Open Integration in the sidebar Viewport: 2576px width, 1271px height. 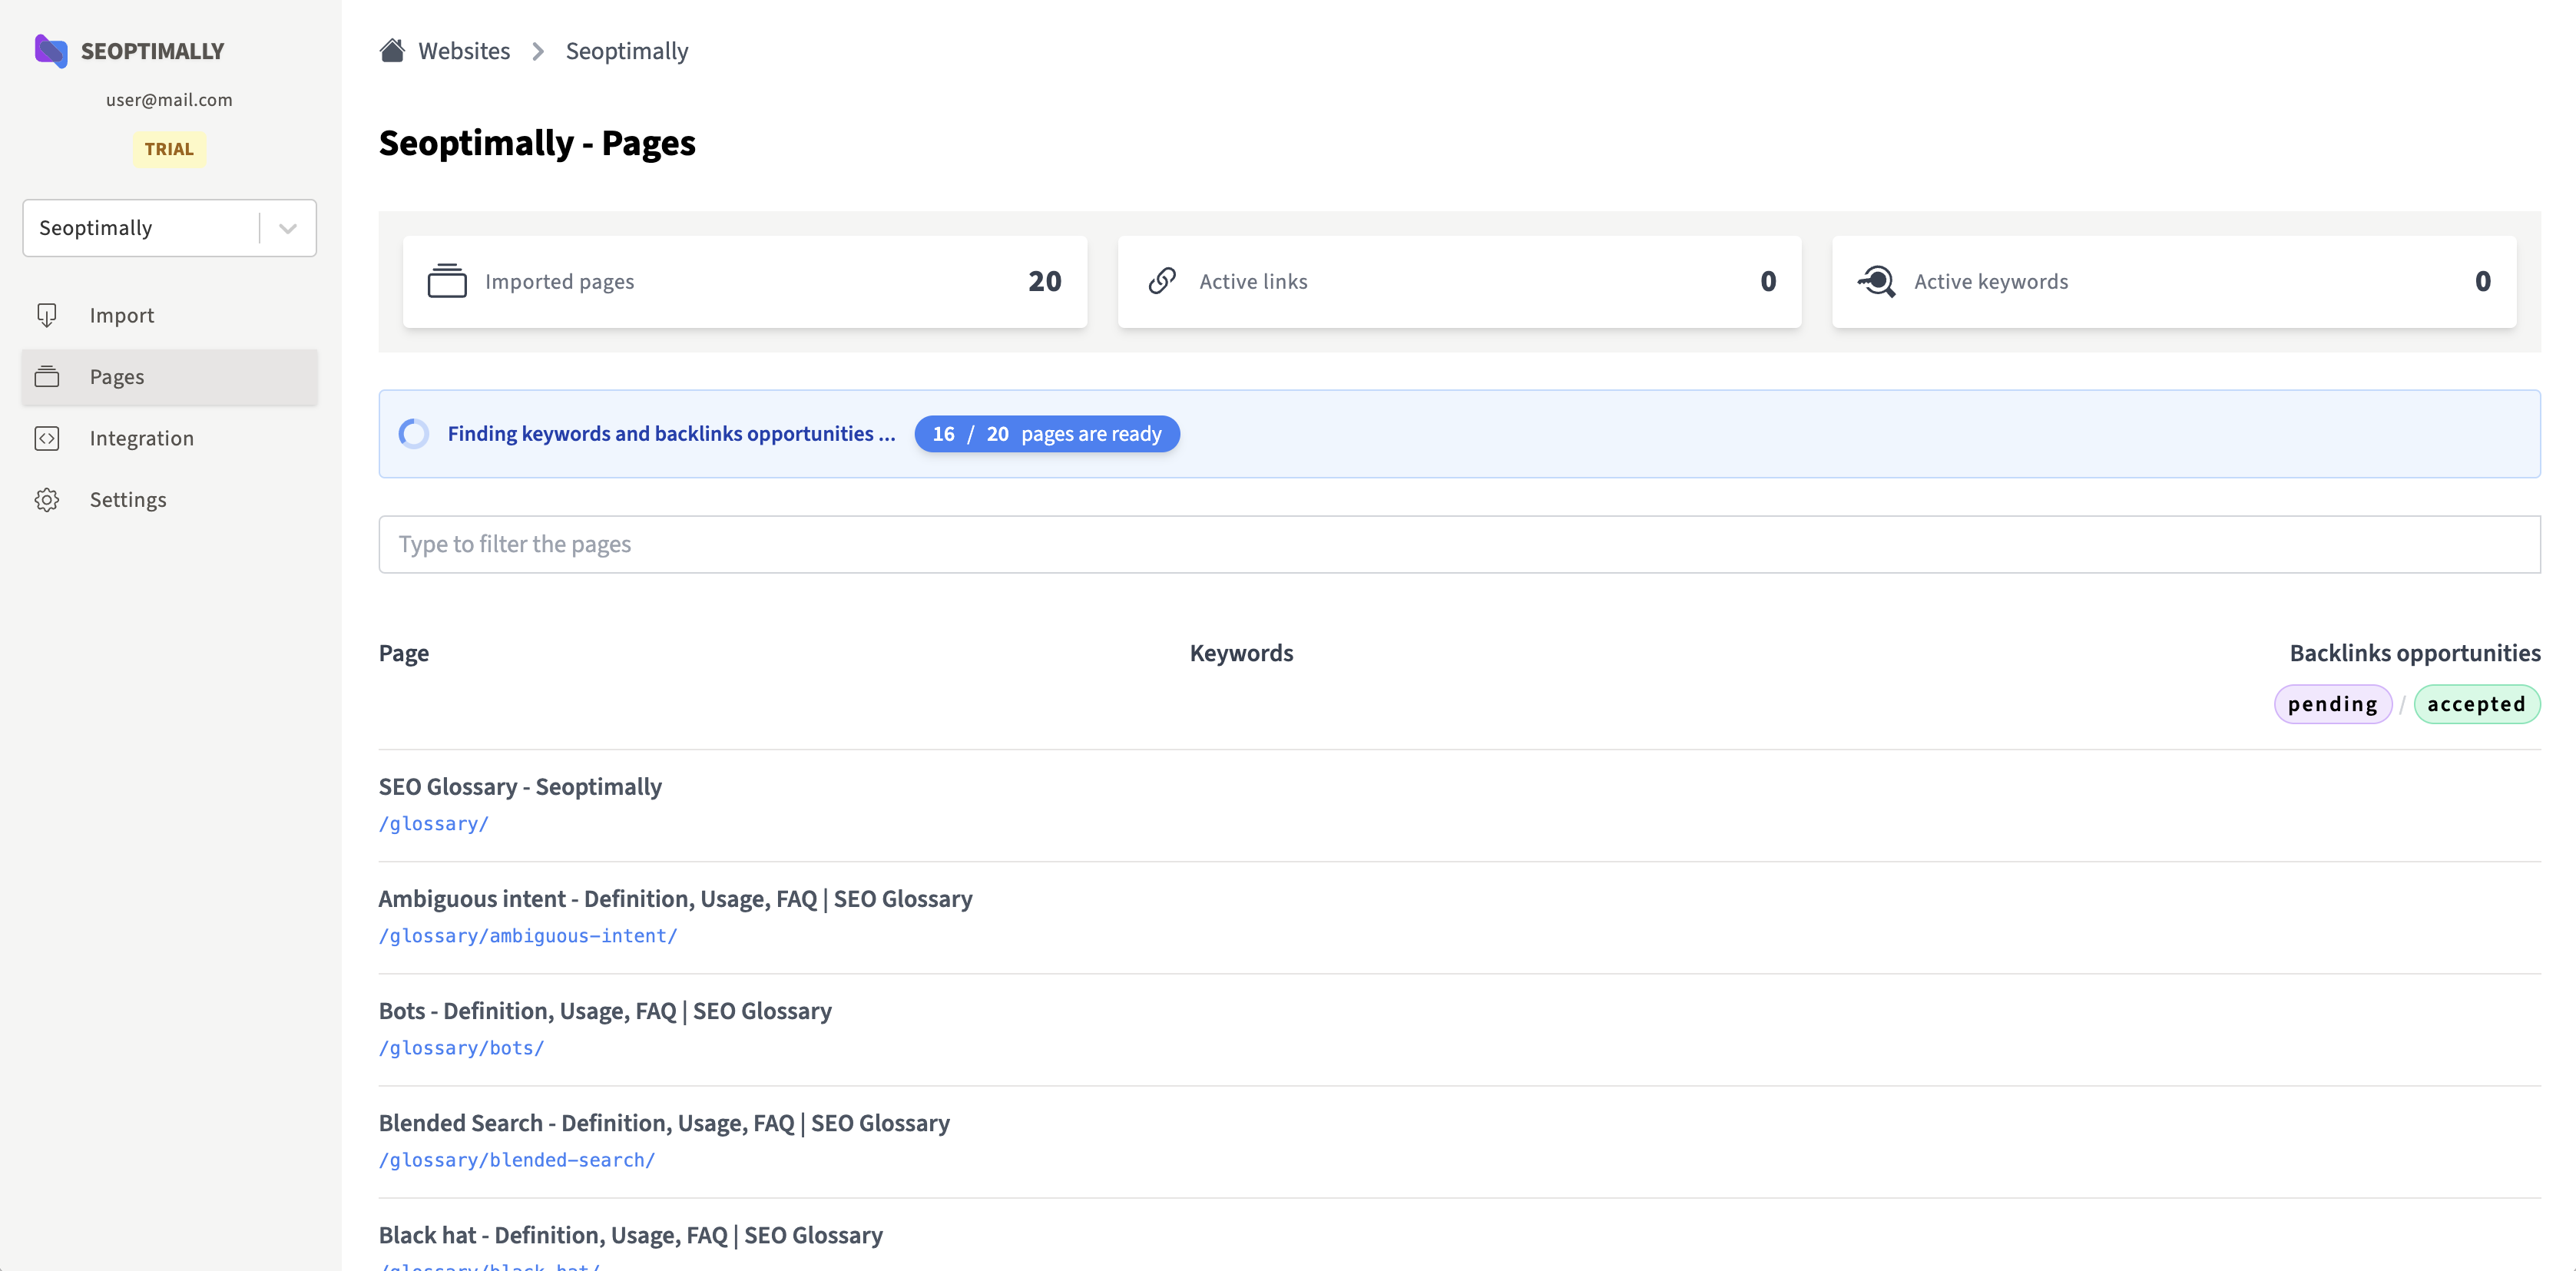pyautogui.click(x=170, y=438)
